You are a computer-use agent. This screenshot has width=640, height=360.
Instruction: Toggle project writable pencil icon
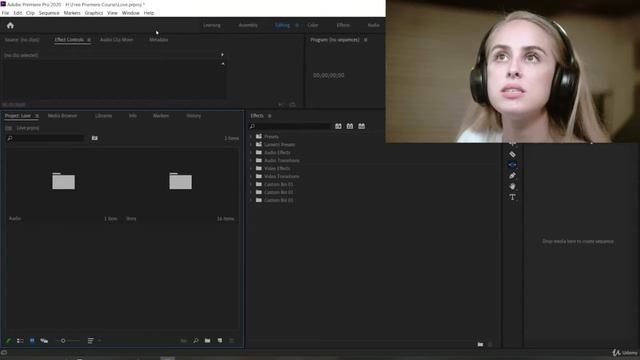click(8, 340)
